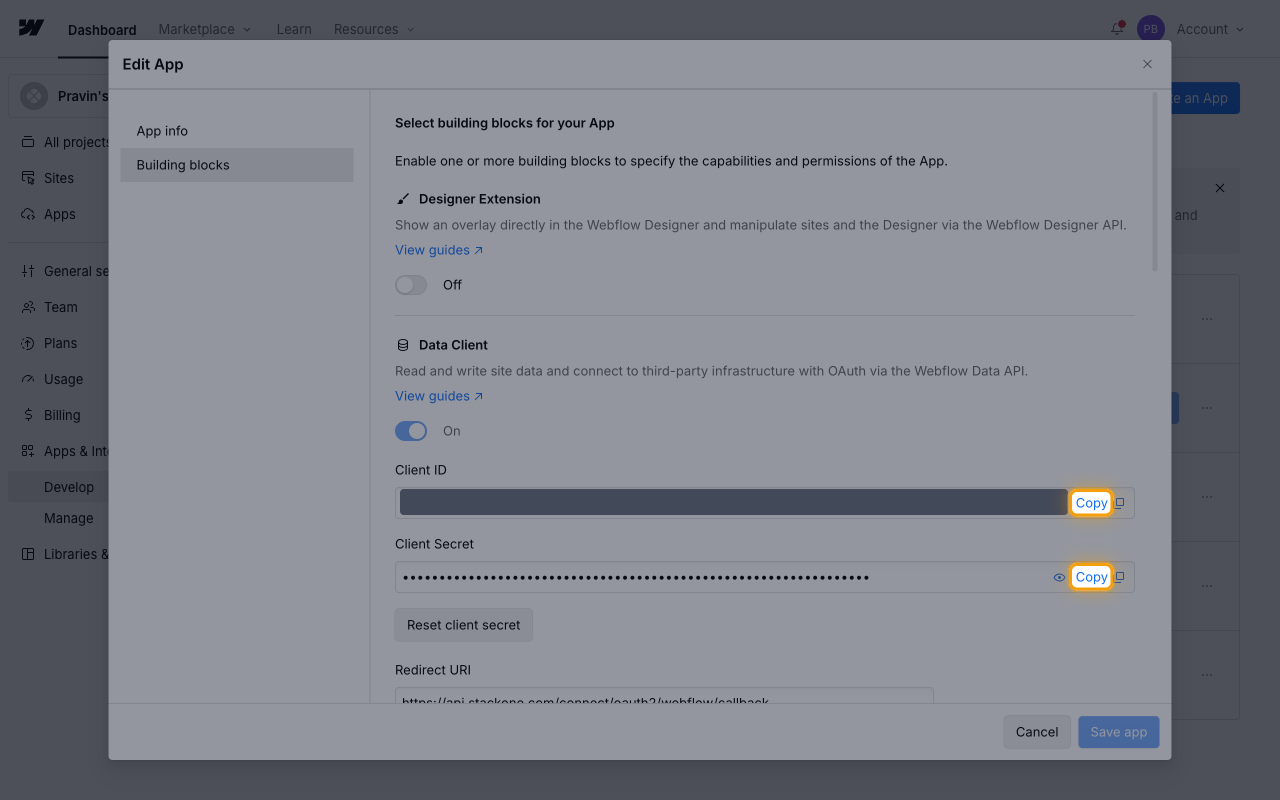Open the Develop sidebar item
The height and width of the screenshot is (800, 1280).
[69, 487]
